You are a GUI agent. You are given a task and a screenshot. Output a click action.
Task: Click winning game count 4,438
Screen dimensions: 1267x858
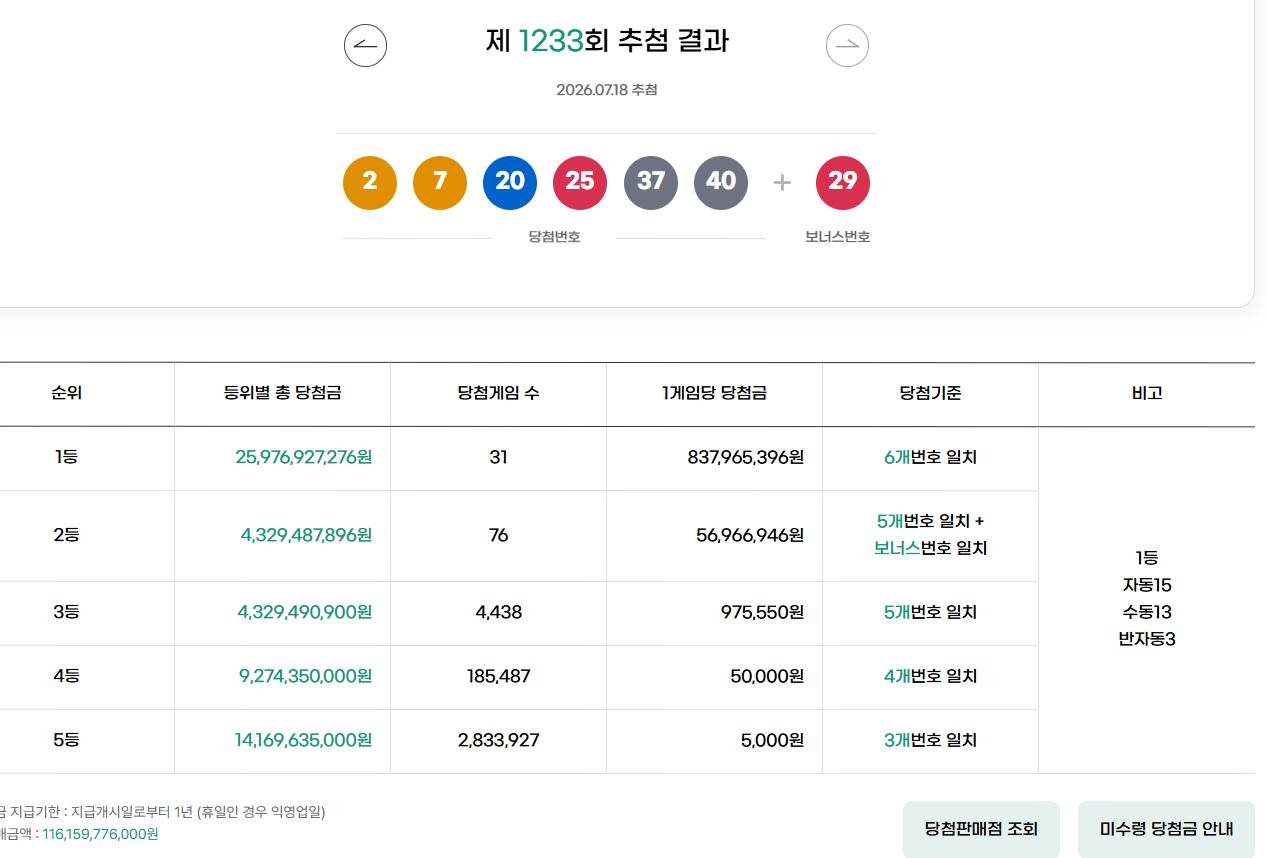point(498,612)
